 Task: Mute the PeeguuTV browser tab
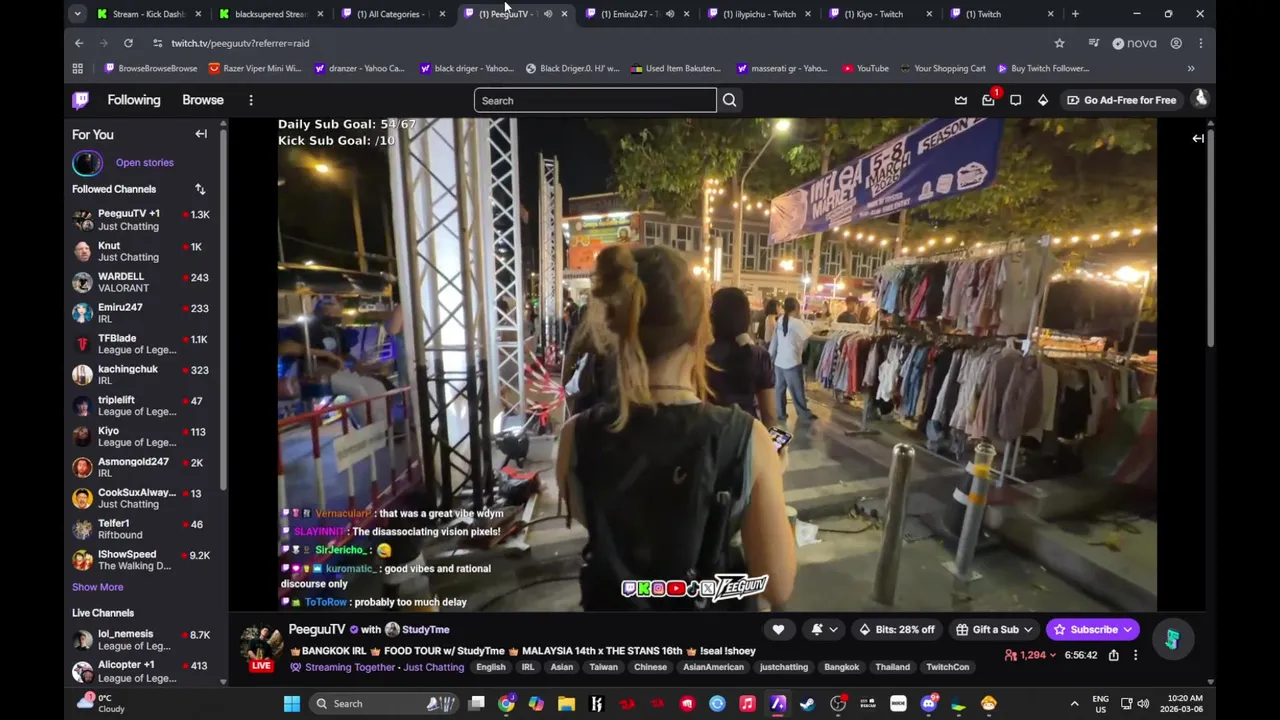(x=547, y=14)
